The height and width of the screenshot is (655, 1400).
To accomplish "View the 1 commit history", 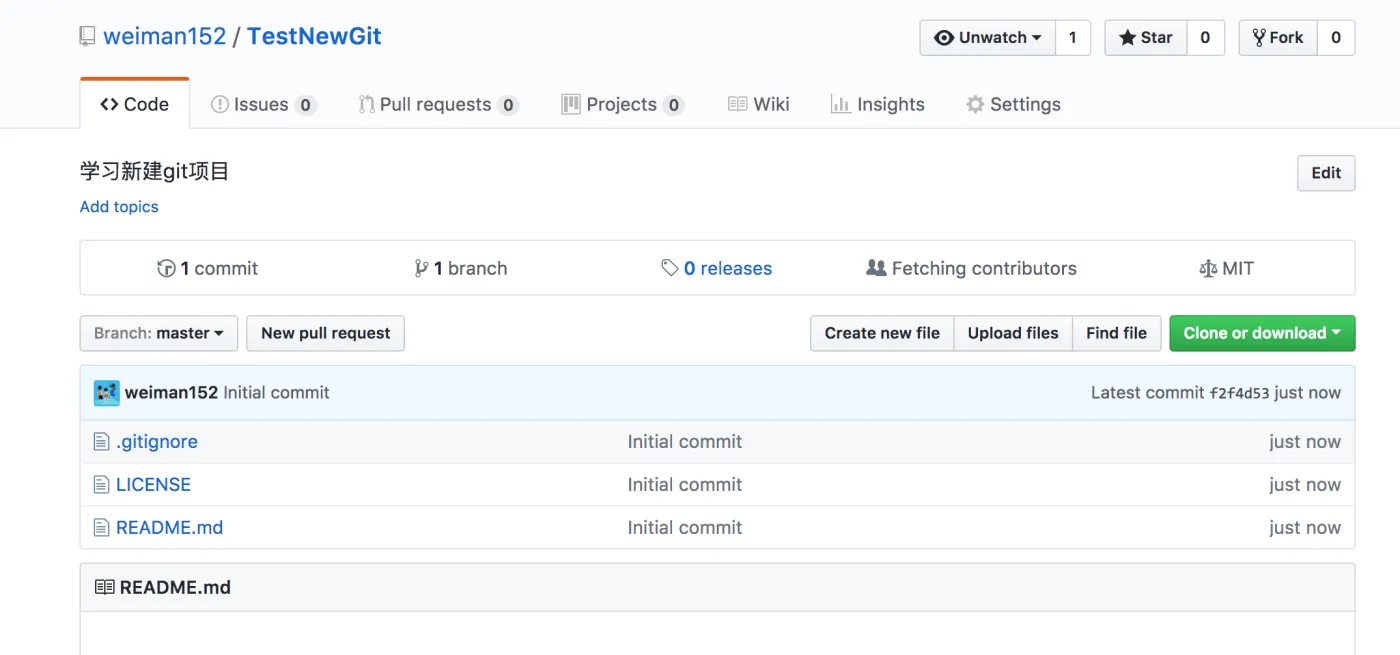I will [208, 268].
